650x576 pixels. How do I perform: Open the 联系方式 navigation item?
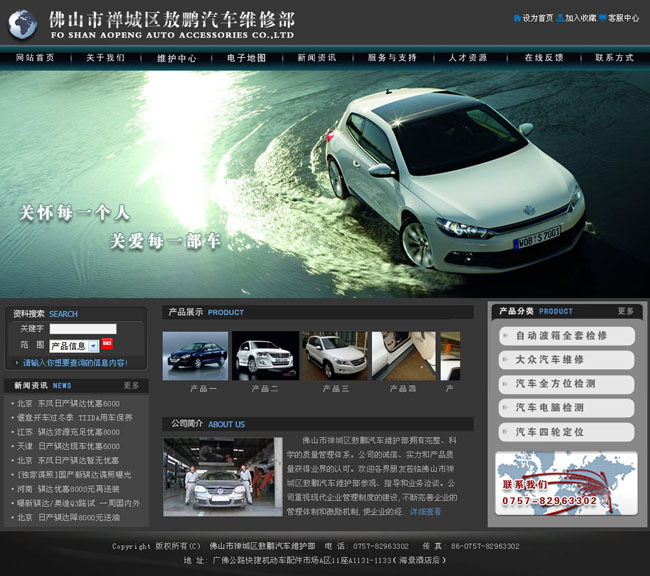pyautogui.click(x=615, y=58)
